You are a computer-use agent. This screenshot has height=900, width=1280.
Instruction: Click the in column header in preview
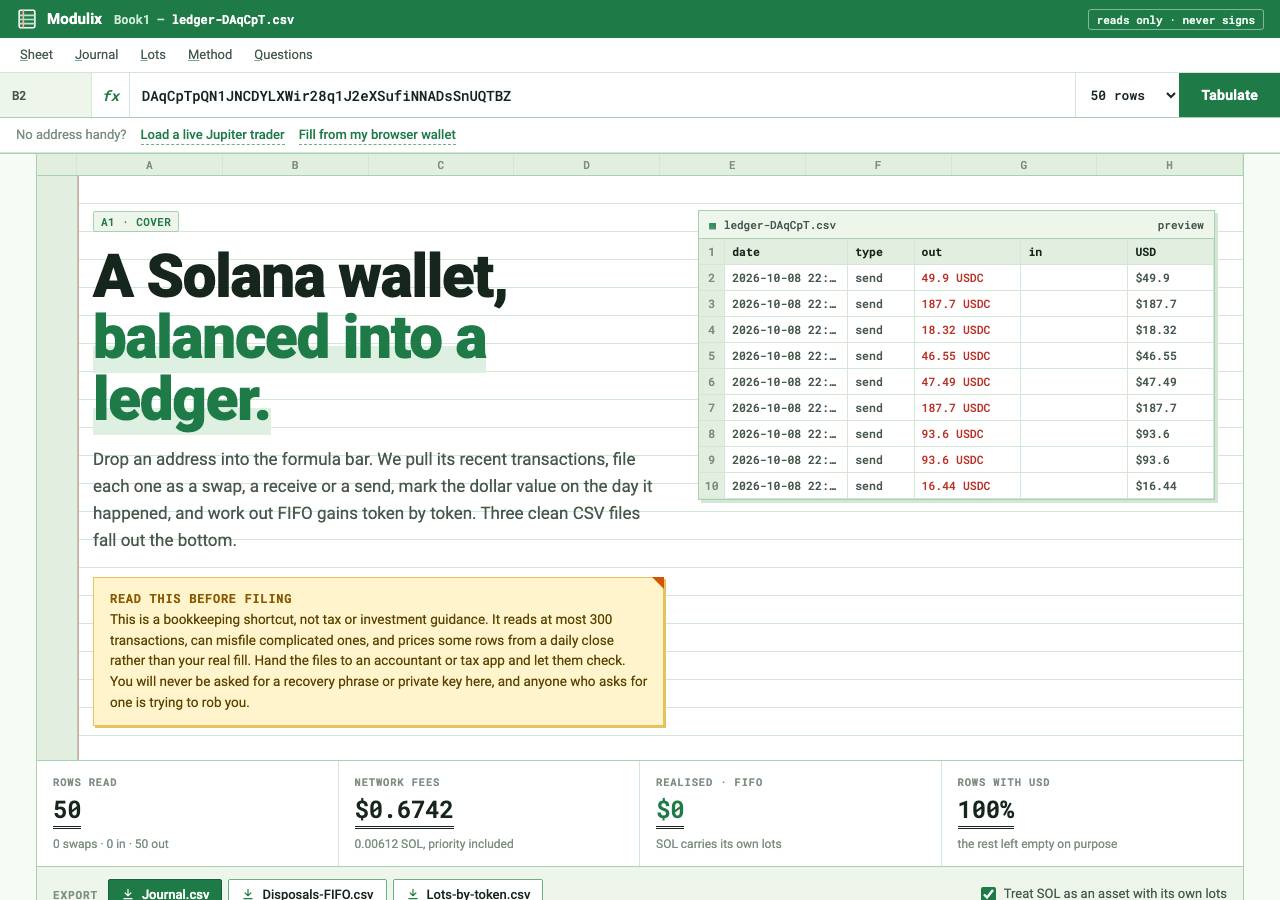point(1074,252)
